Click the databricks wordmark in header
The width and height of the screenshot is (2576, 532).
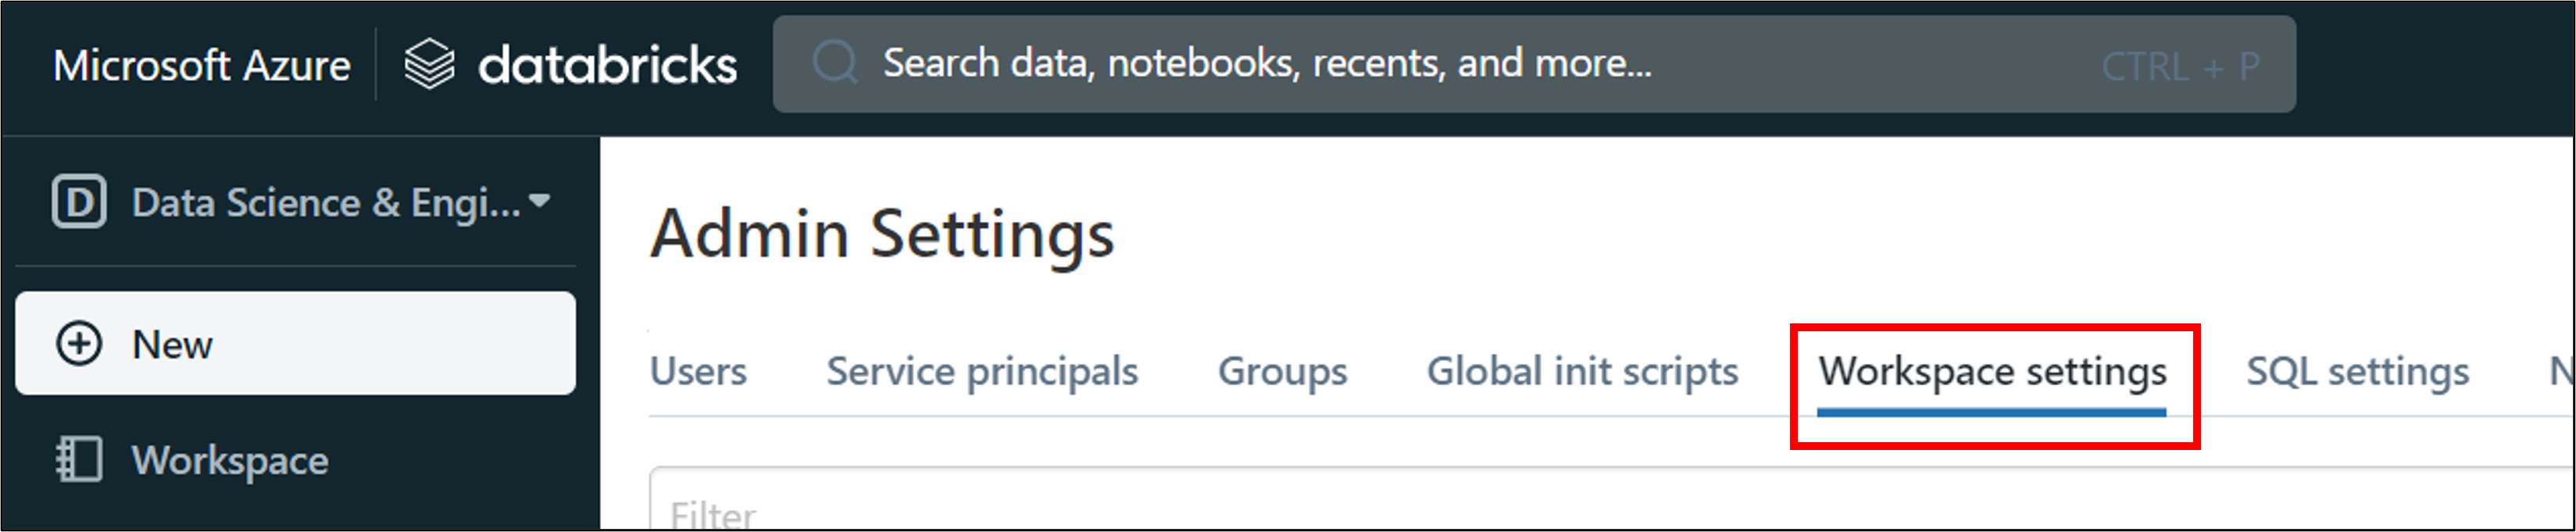click(x=607, y=65)
